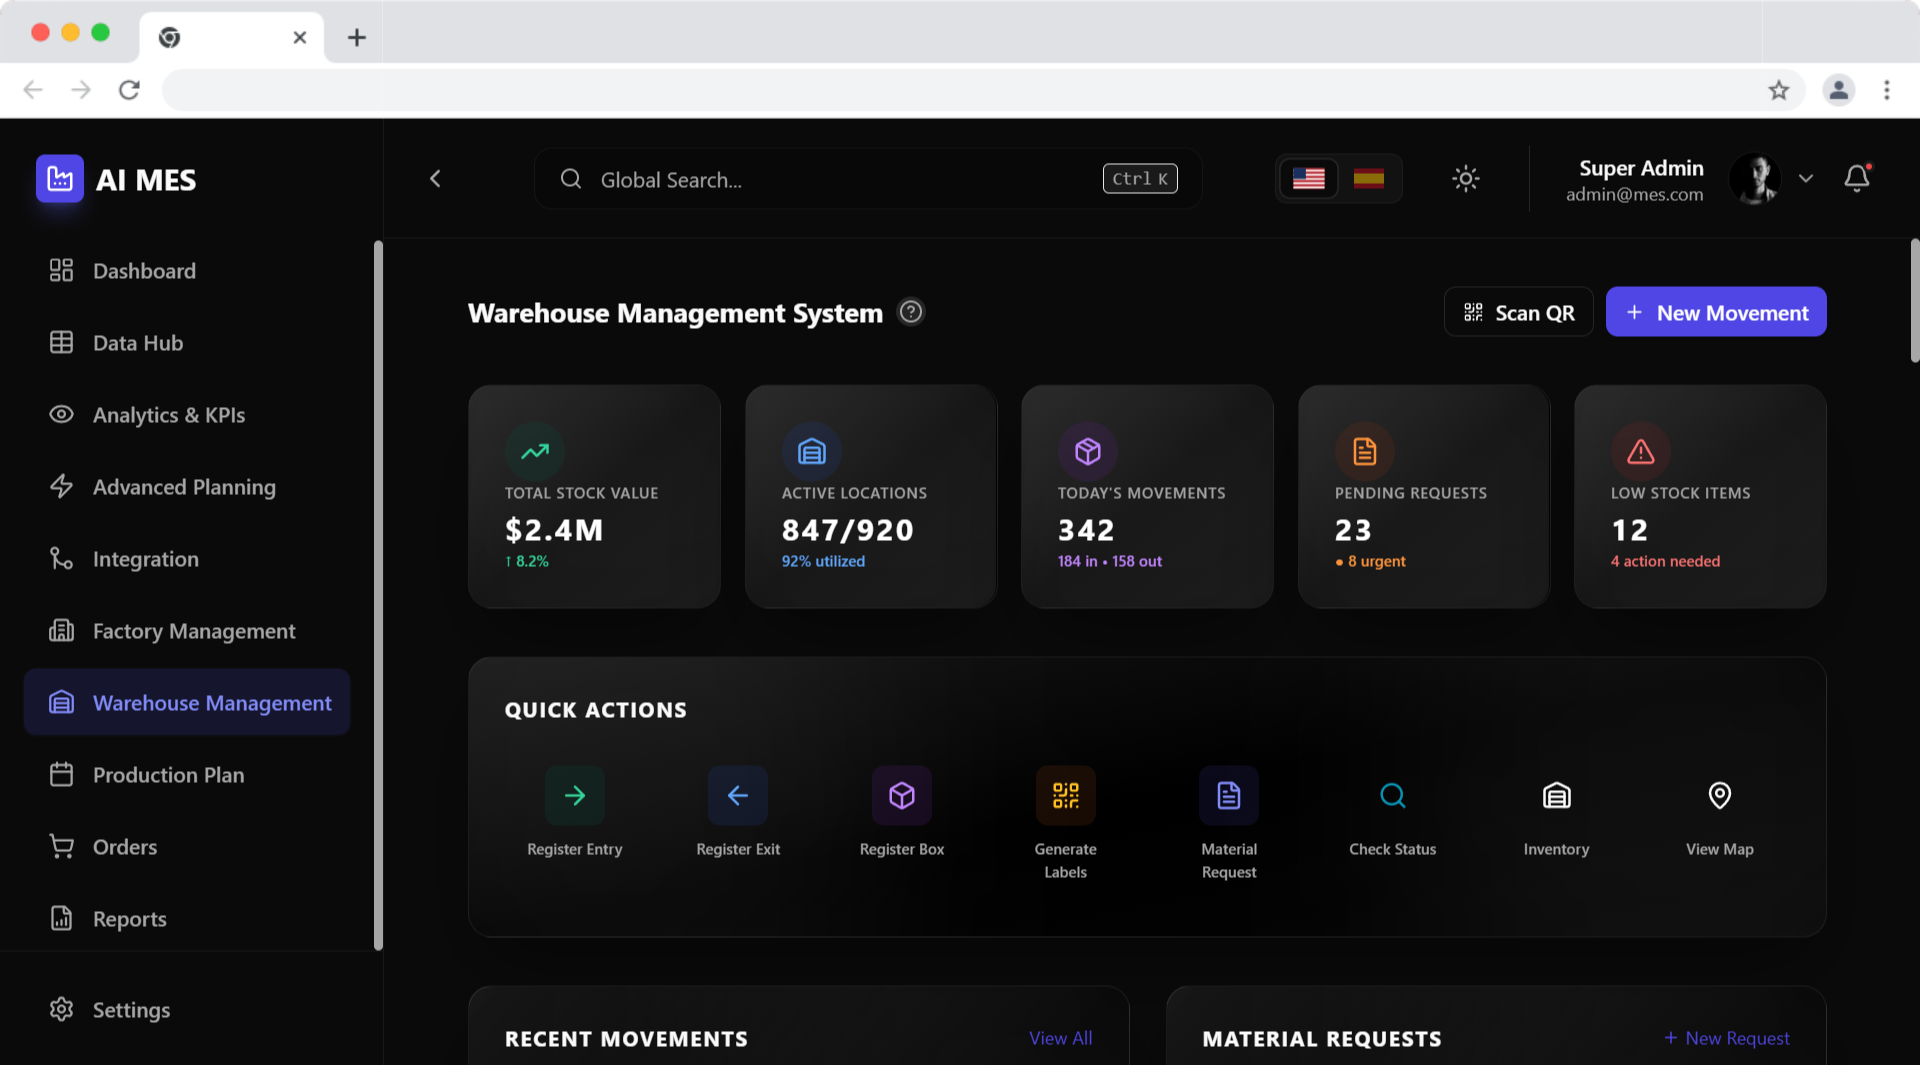Open Orders in the sidebar

[x=187, y=847]
